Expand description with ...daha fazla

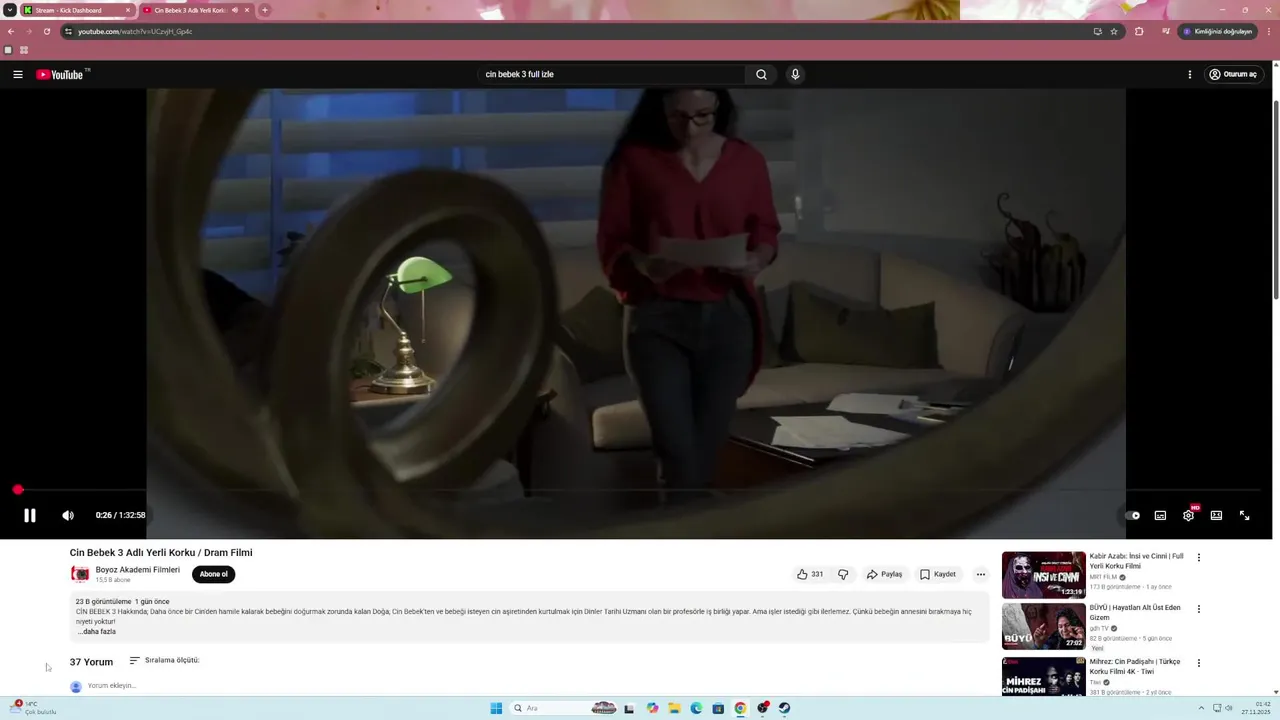click(x=97, y=632)
